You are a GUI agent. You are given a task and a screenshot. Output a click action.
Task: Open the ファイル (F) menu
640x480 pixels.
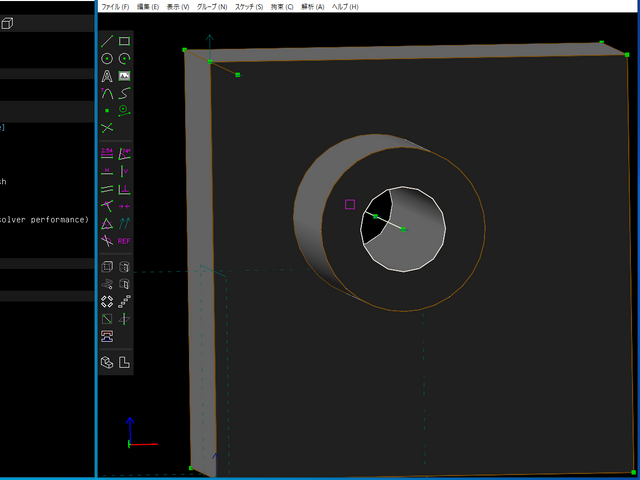(116, 7)
